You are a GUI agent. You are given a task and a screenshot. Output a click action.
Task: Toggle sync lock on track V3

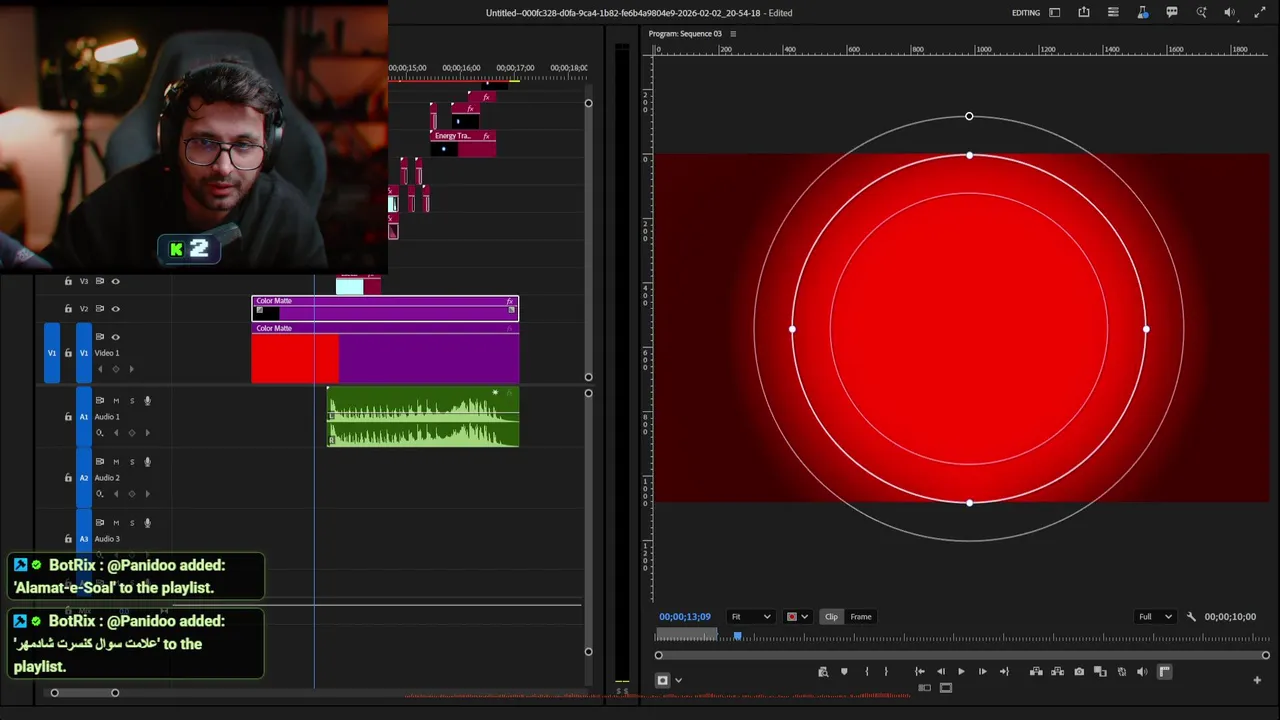click(x=99, y=281)
